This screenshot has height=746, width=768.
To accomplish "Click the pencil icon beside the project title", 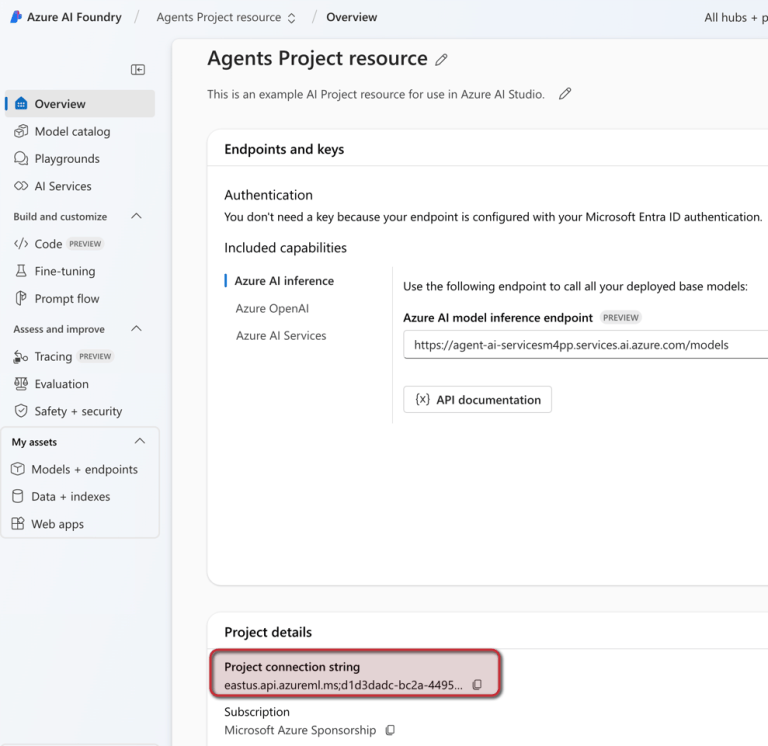I will [x=441, y=60].
